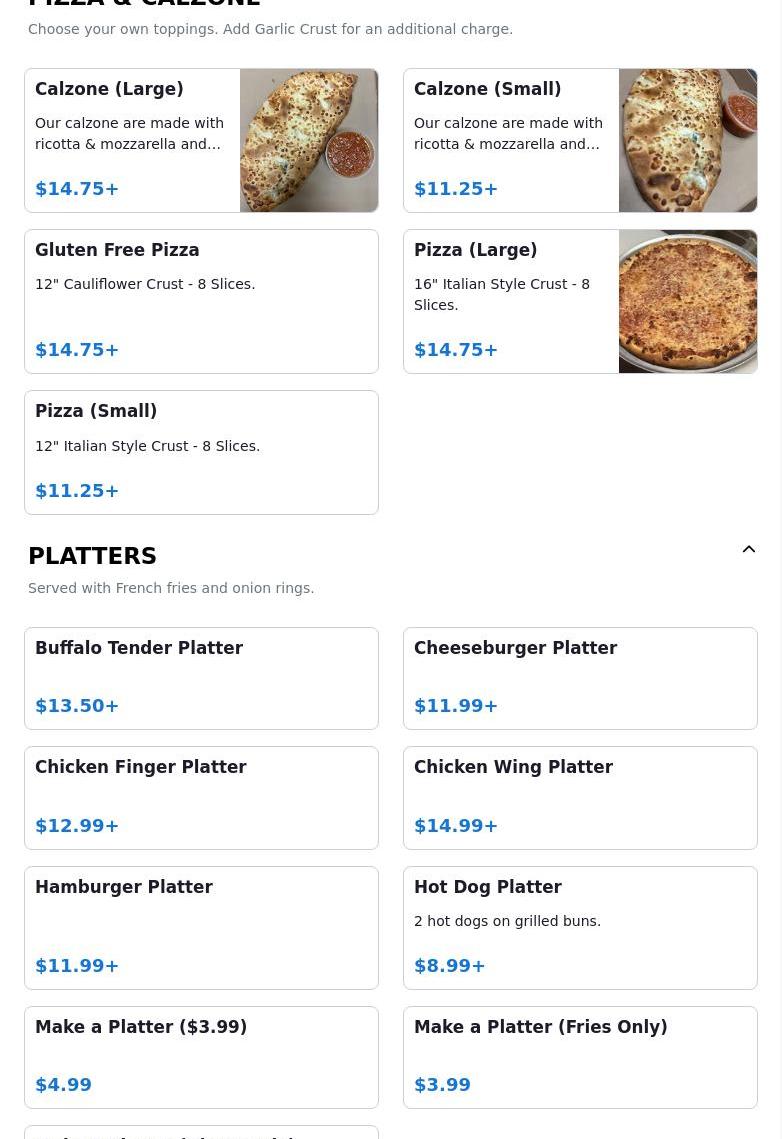Choose the Cheeseburger Platter
Screen dimensions: 782x1139
pyautogui.click(x=580, y=678)
